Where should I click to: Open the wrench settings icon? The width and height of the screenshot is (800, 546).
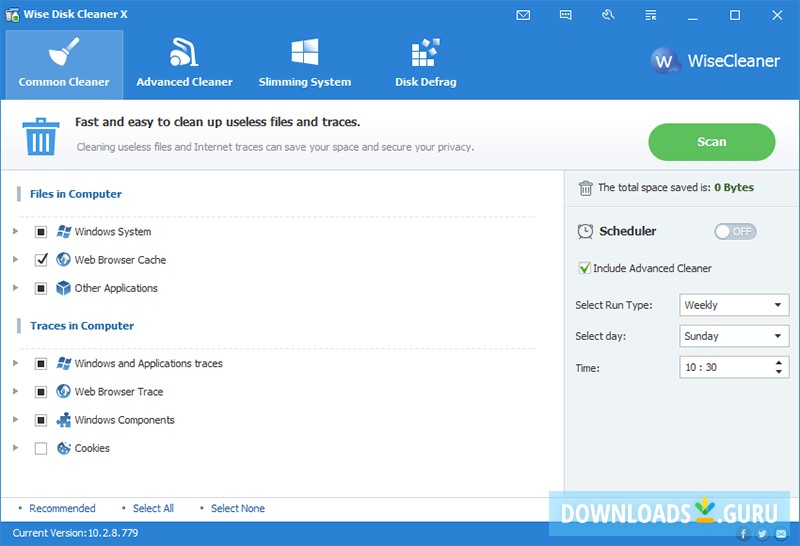[608, 15]
